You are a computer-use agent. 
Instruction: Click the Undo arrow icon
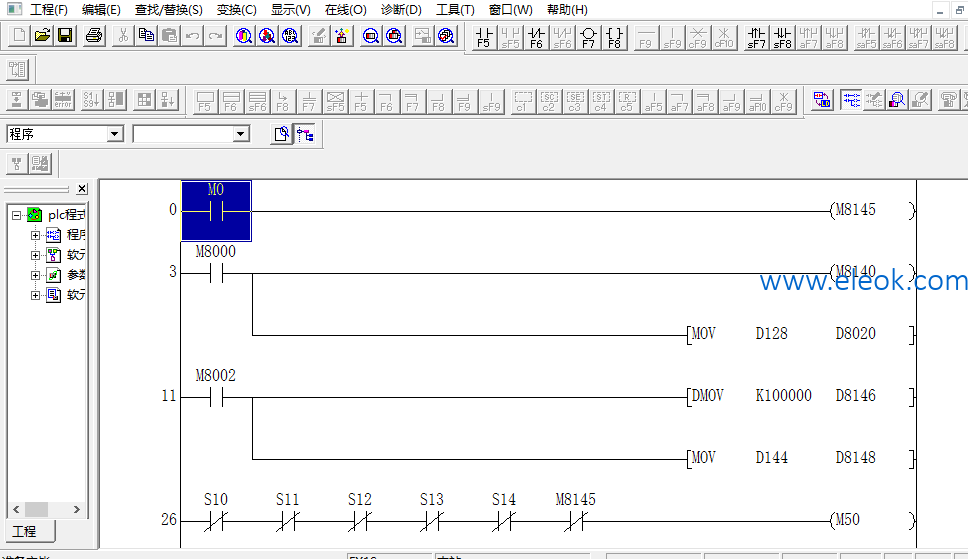pyautogui.click(x=192, y=35)
